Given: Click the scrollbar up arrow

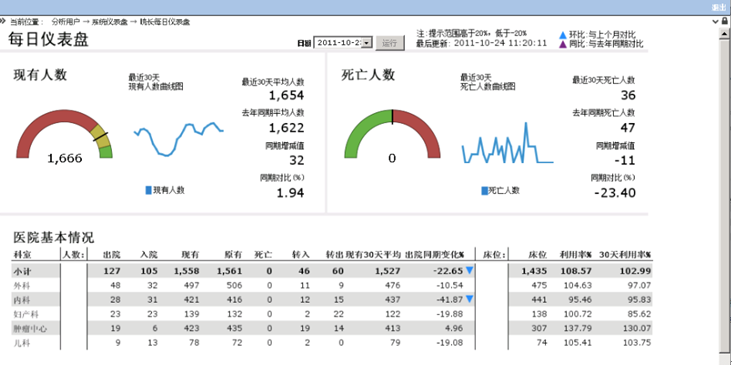Looking at the screenshot, I should pos(724,34).
